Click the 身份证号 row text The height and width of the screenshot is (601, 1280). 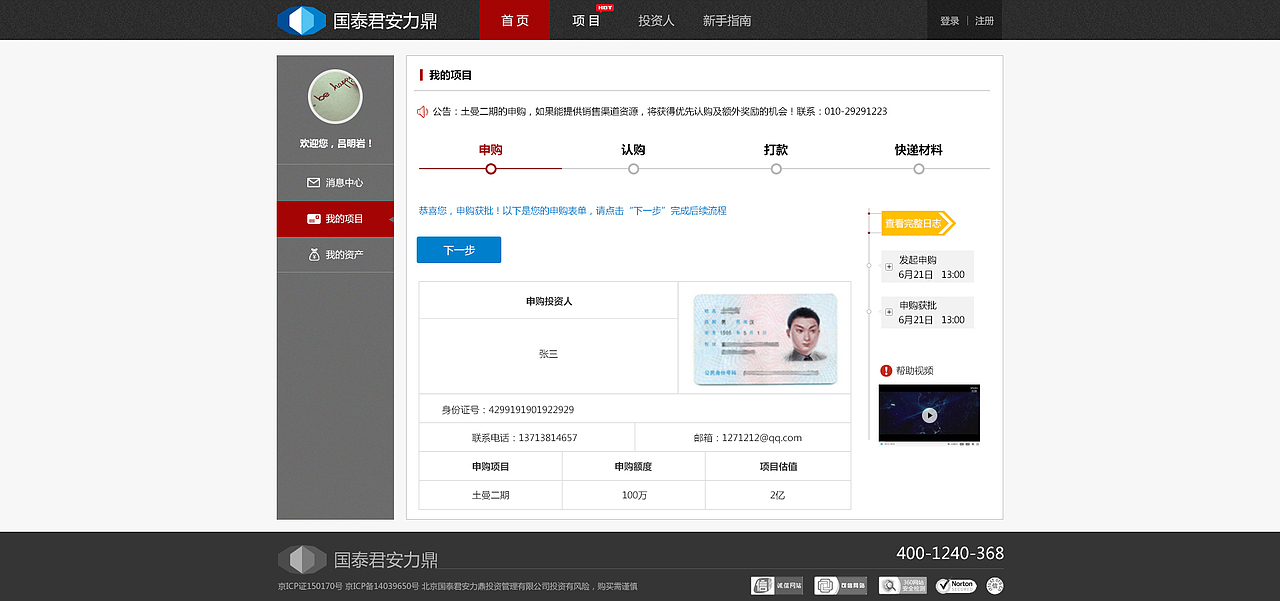pyautogui.click(x=508, y=410)
